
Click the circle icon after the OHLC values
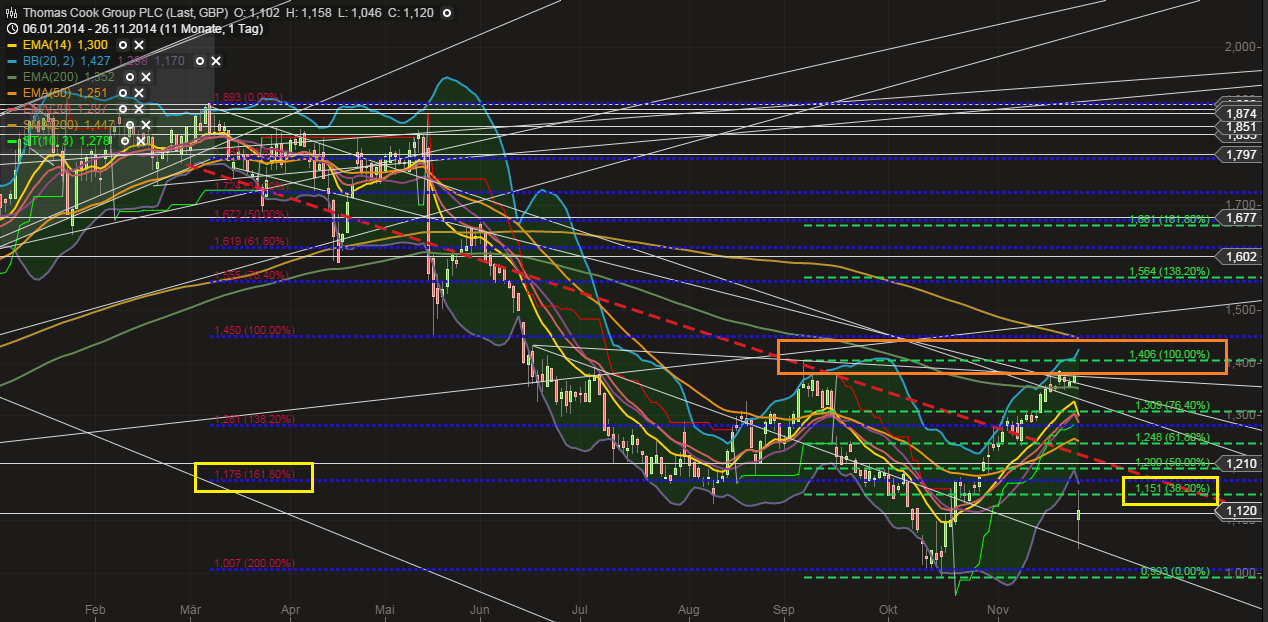[446, 13]
